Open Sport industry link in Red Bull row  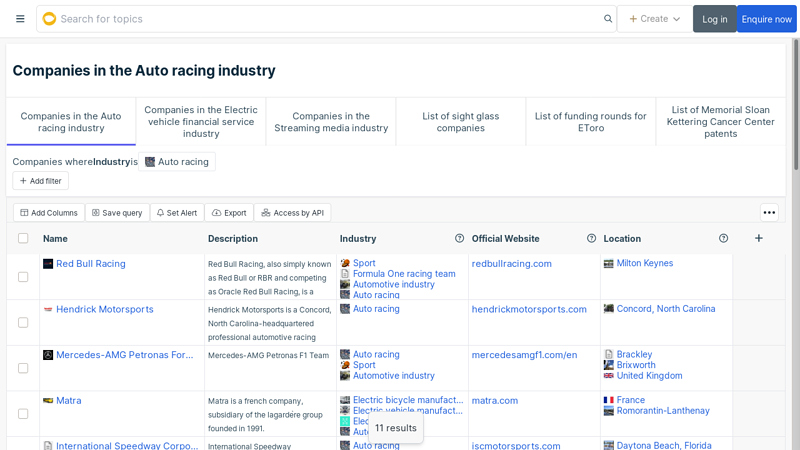[x=364, y=263]
